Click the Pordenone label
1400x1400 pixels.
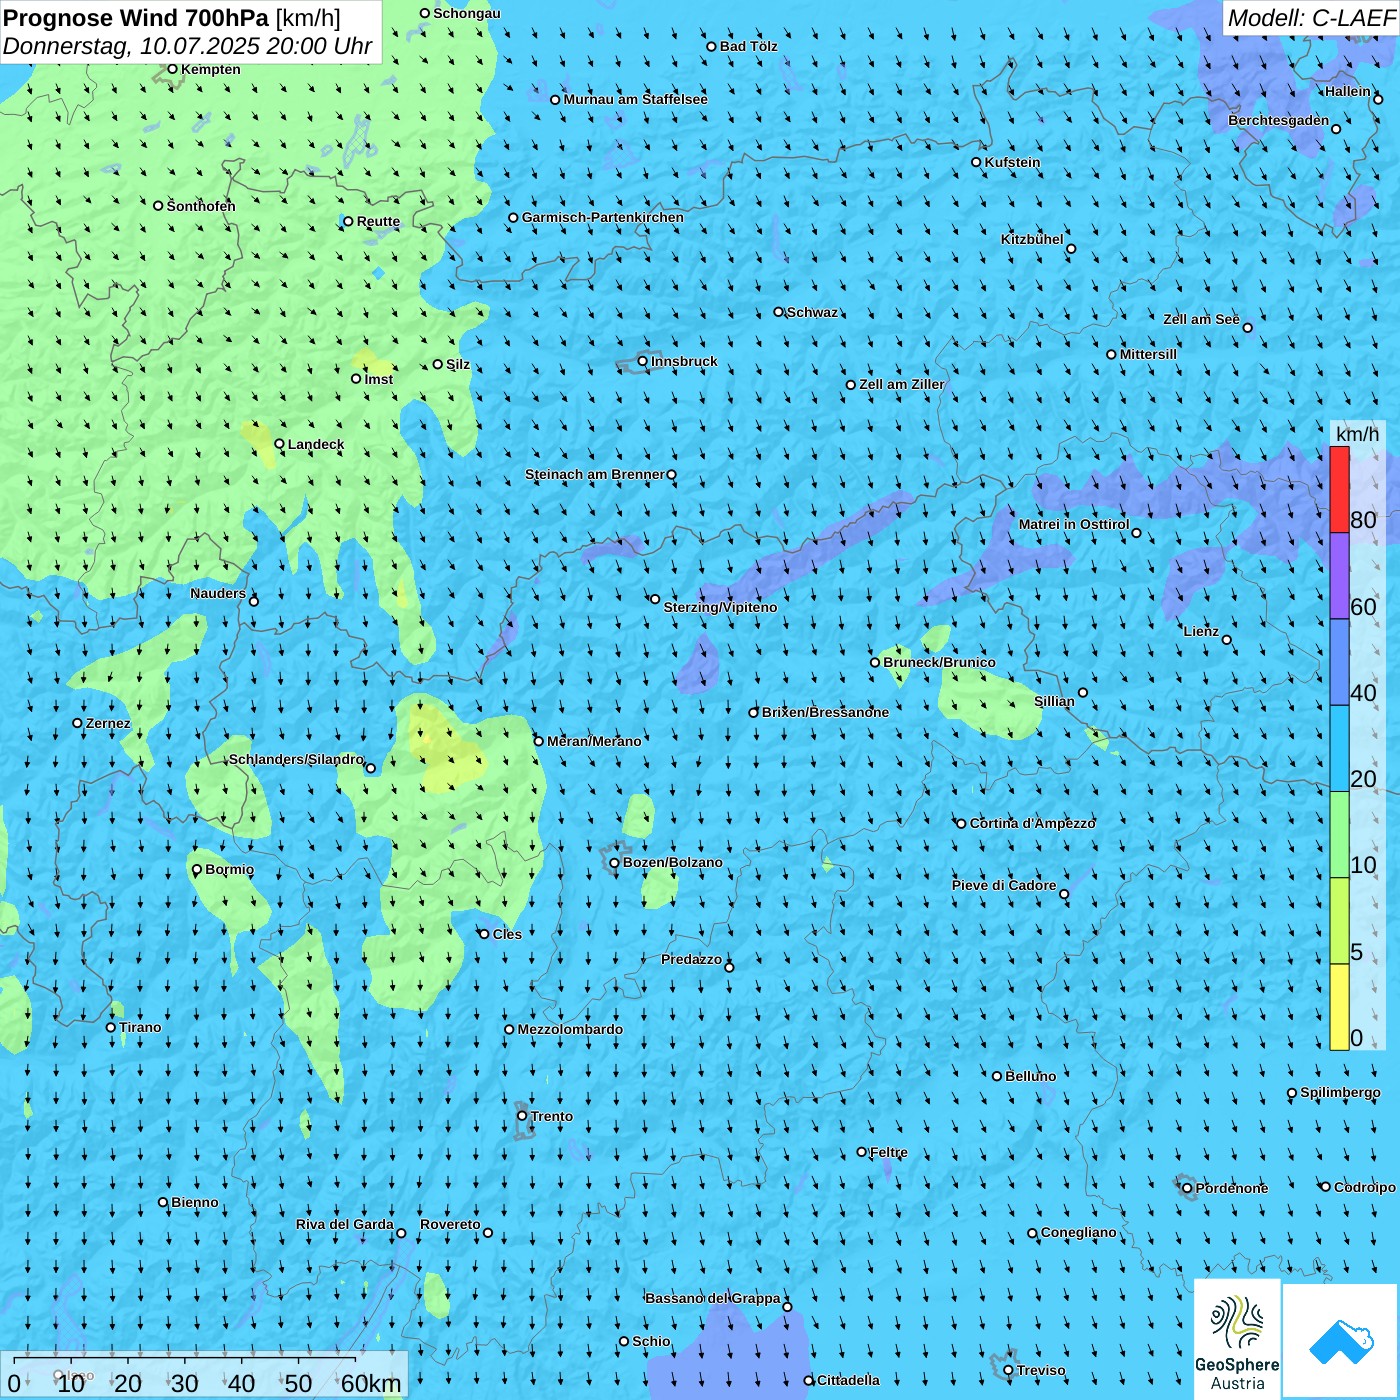click(x=1232, y=1188)
